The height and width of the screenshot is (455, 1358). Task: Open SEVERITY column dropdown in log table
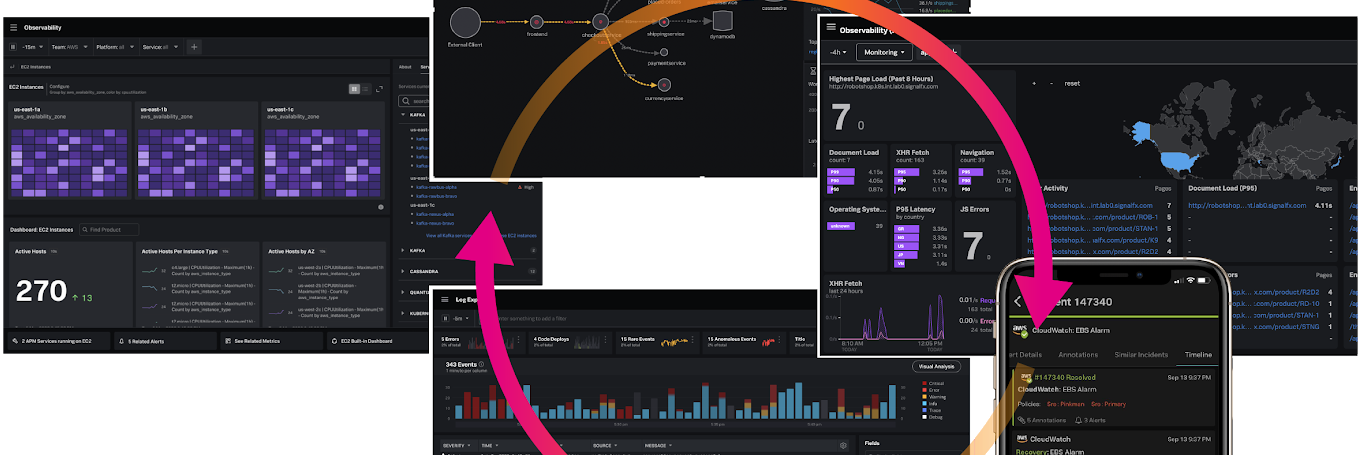tap(456, 445)
